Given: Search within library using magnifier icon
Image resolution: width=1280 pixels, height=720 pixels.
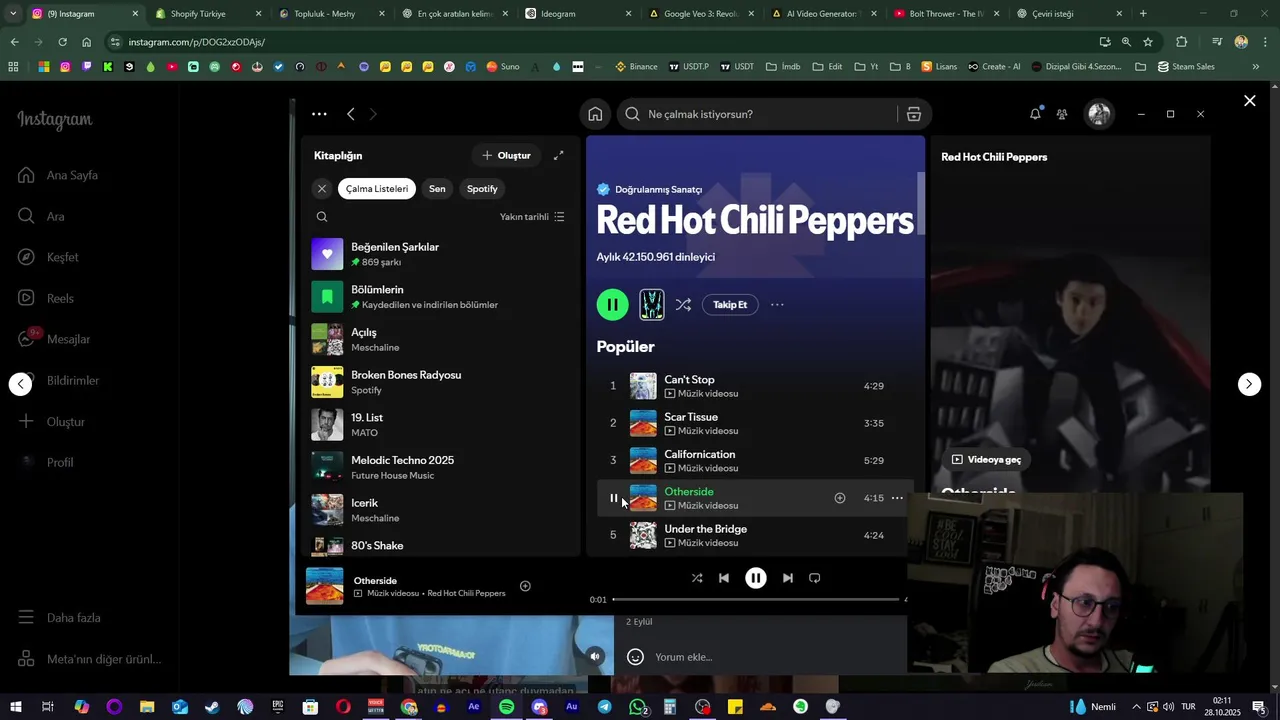Looking at the screenshot, I should coord(322,217).
